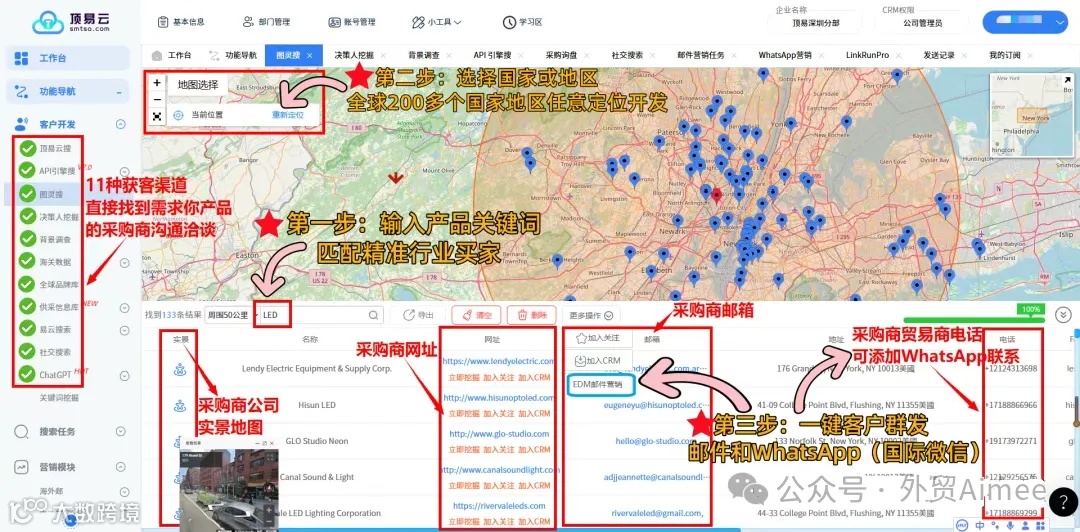
Task: Switch to the 我的订阅 tab
Action: coord(1004,55)
